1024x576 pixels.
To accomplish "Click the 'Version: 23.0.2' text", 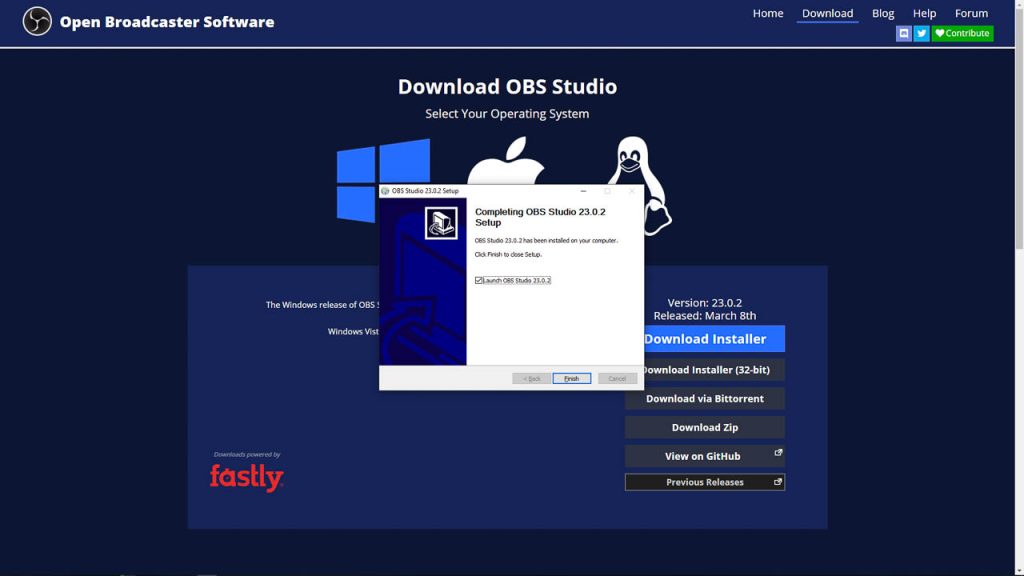I will point(705,302).
